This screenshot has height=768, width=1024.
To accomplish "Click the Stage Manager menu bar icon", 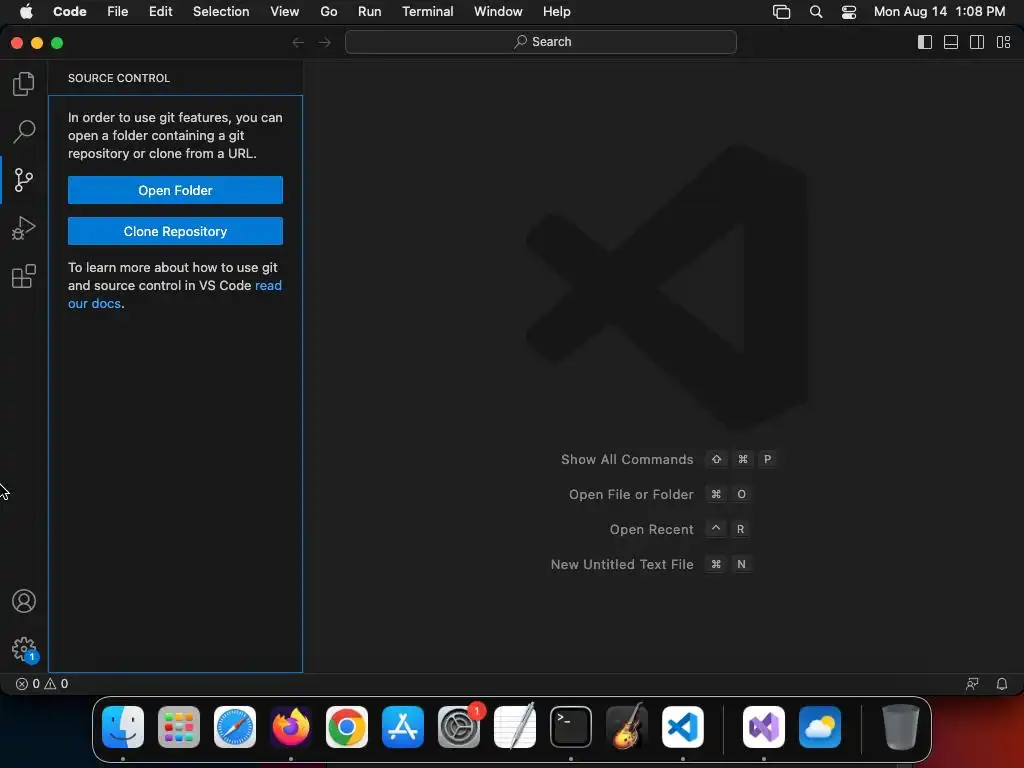I will click(782, 12).
